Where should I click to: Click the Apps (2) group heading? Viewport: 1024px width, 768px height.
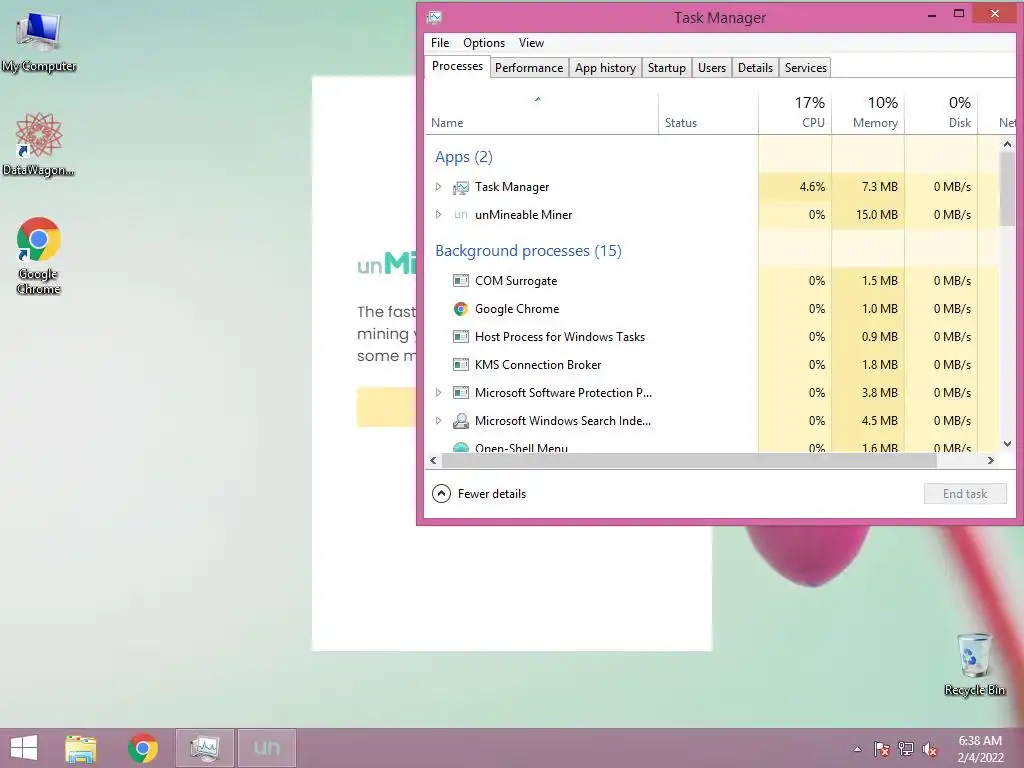464,157
